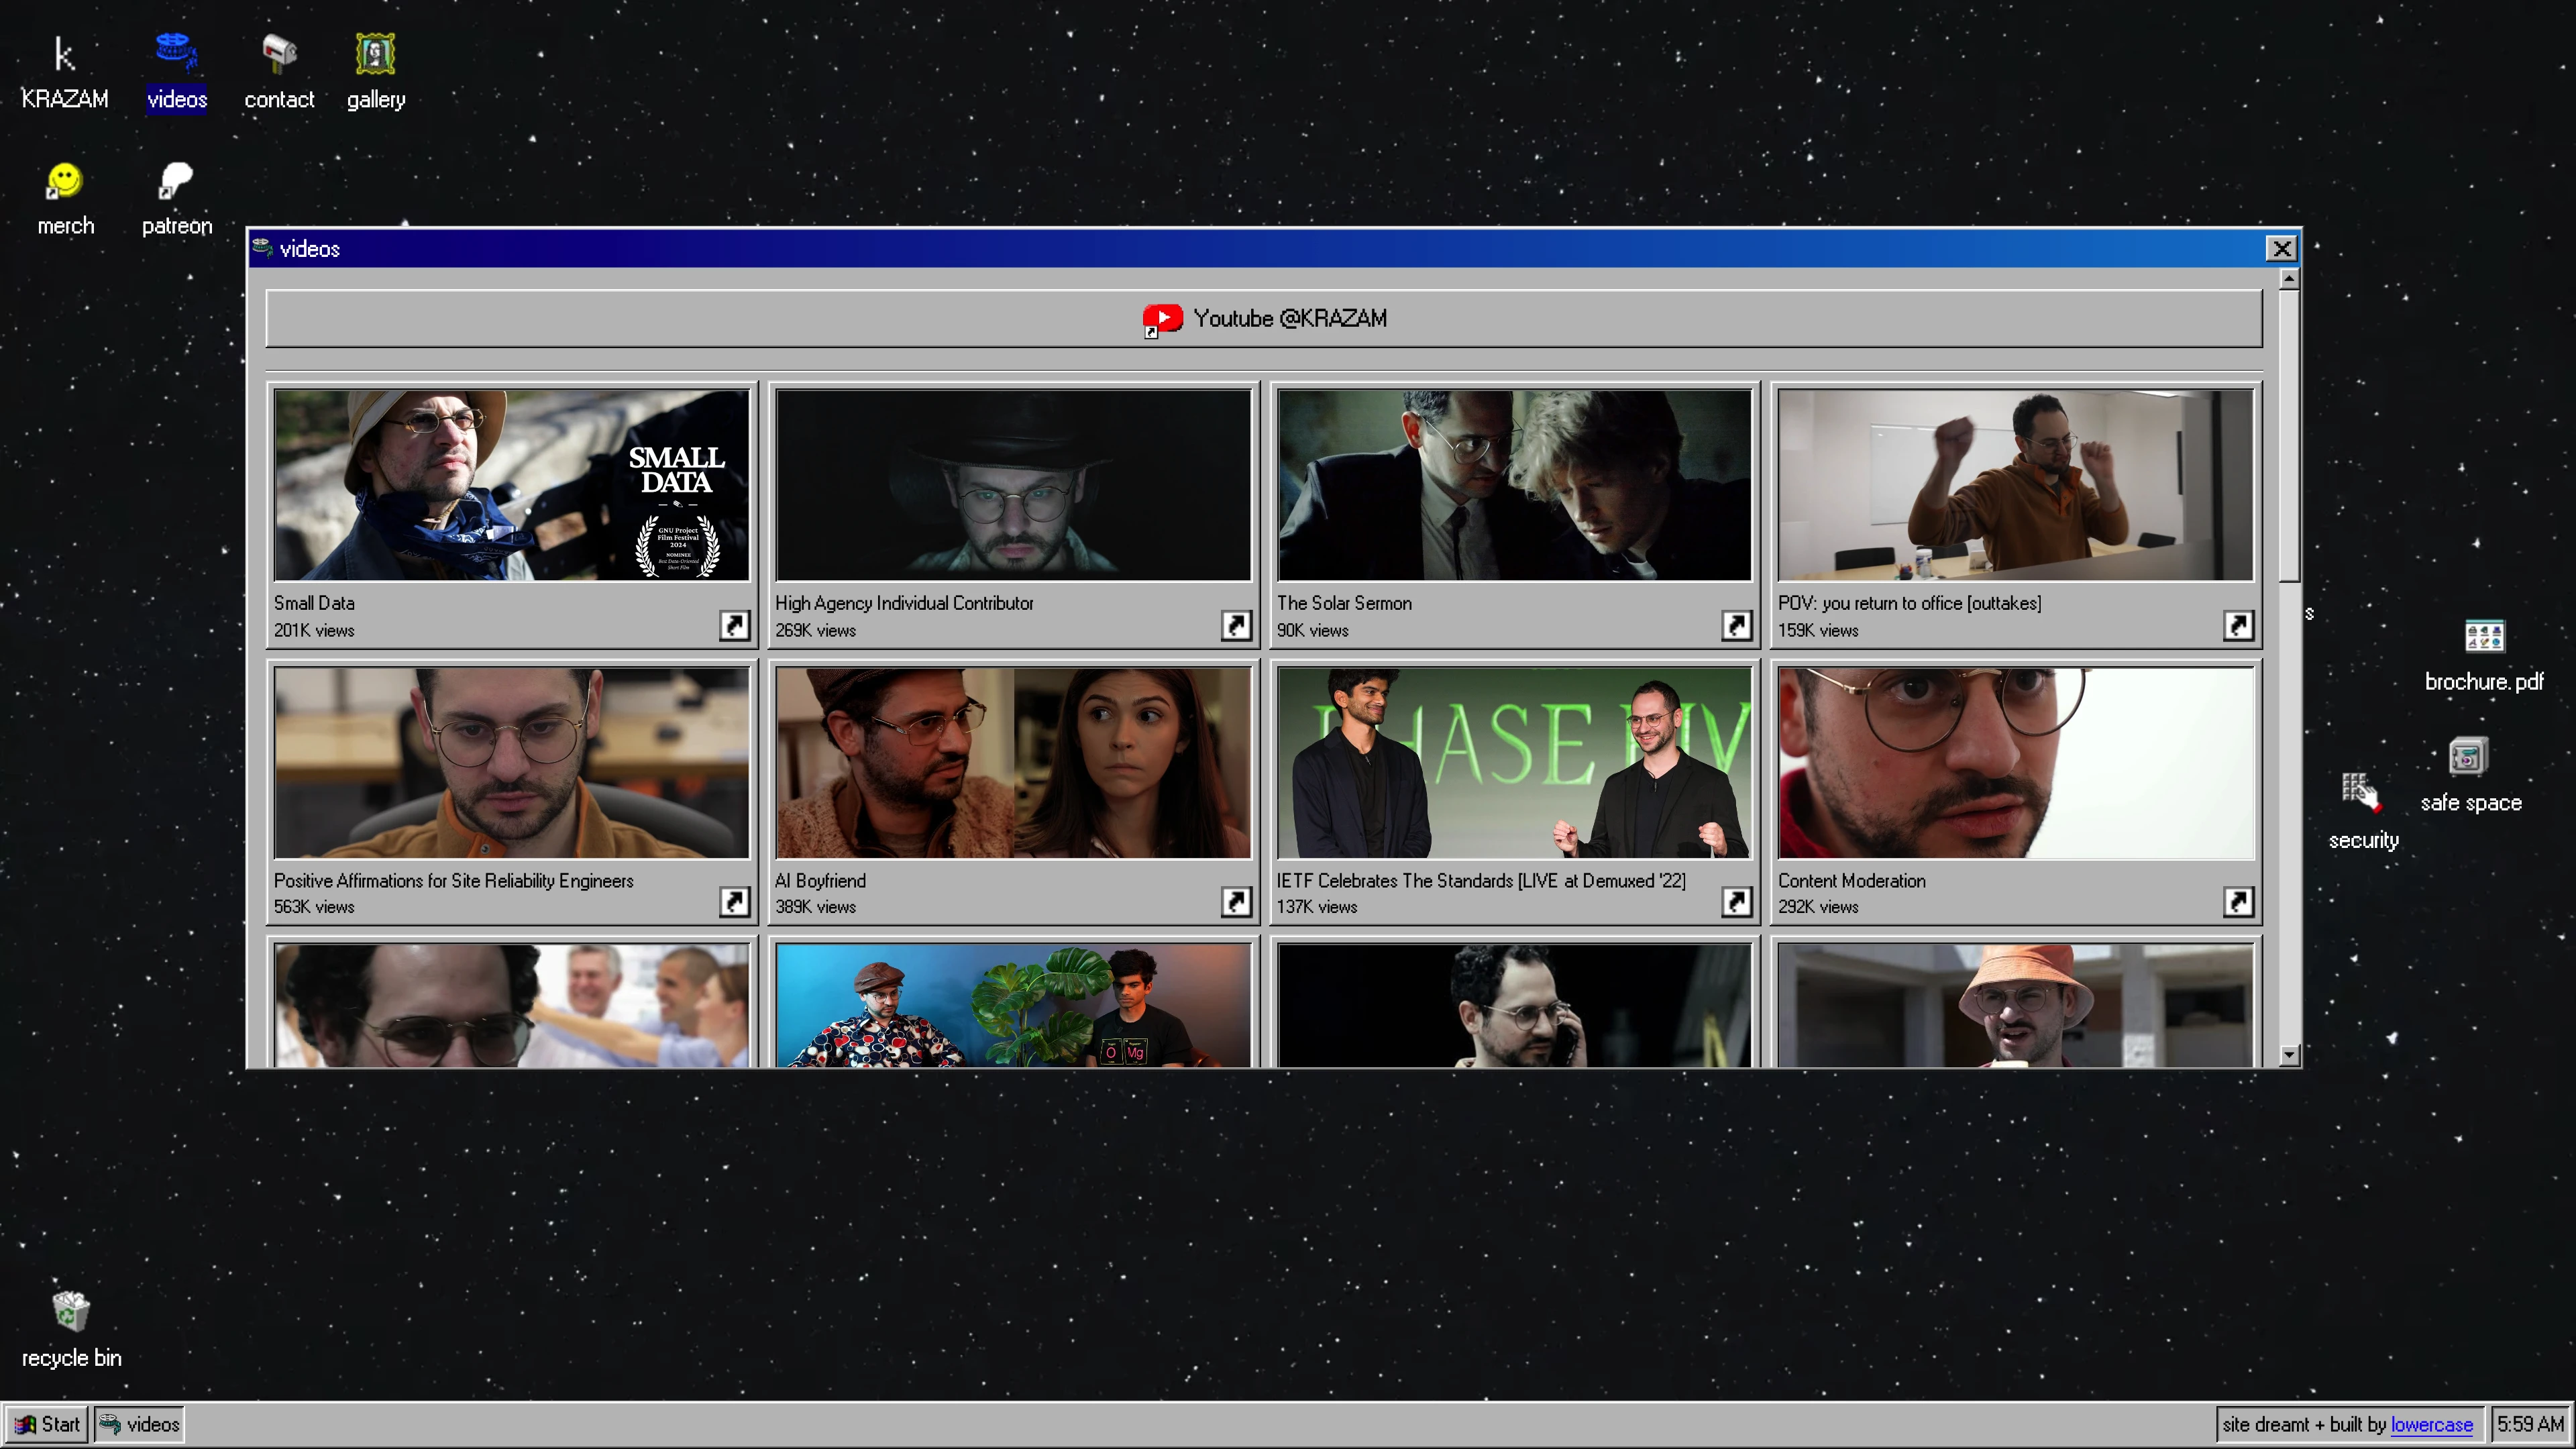Open the safe space icon
The image size is (2576, 1449).
[x=2469, y=774]
